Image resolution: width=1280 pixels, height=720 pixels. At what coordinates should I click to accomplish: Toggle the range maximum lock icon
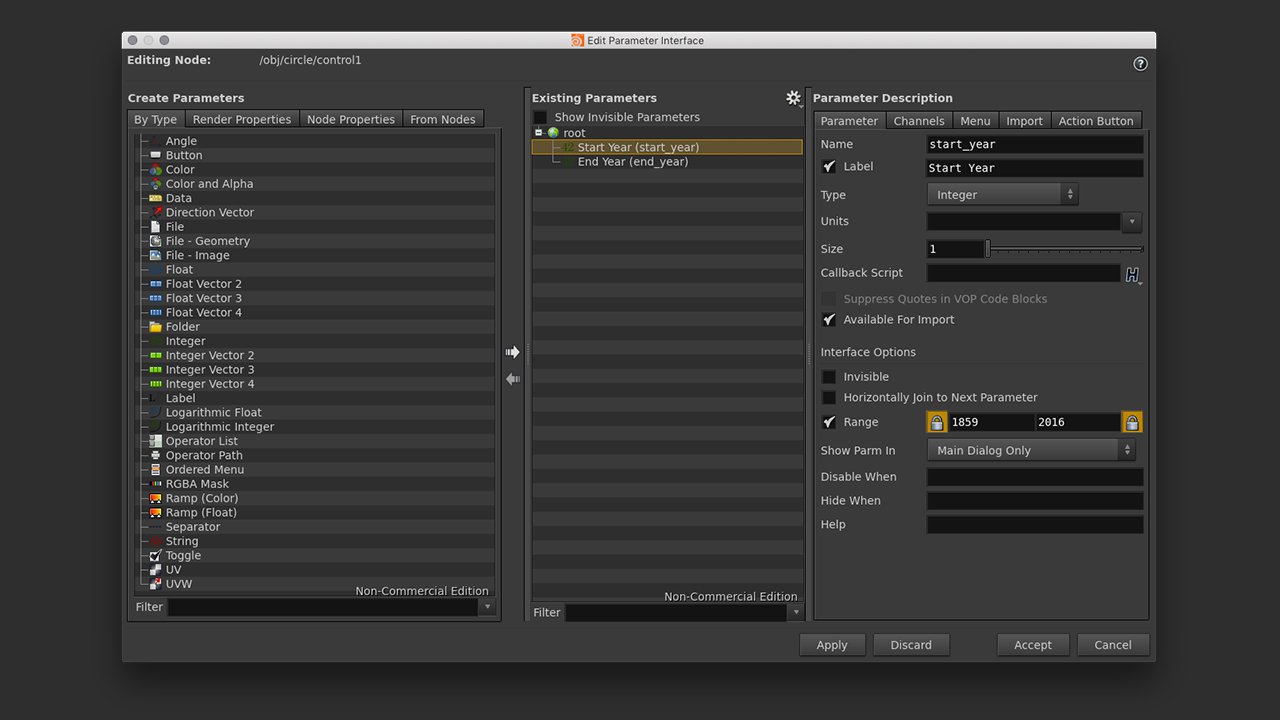(x=1132, y=422)
